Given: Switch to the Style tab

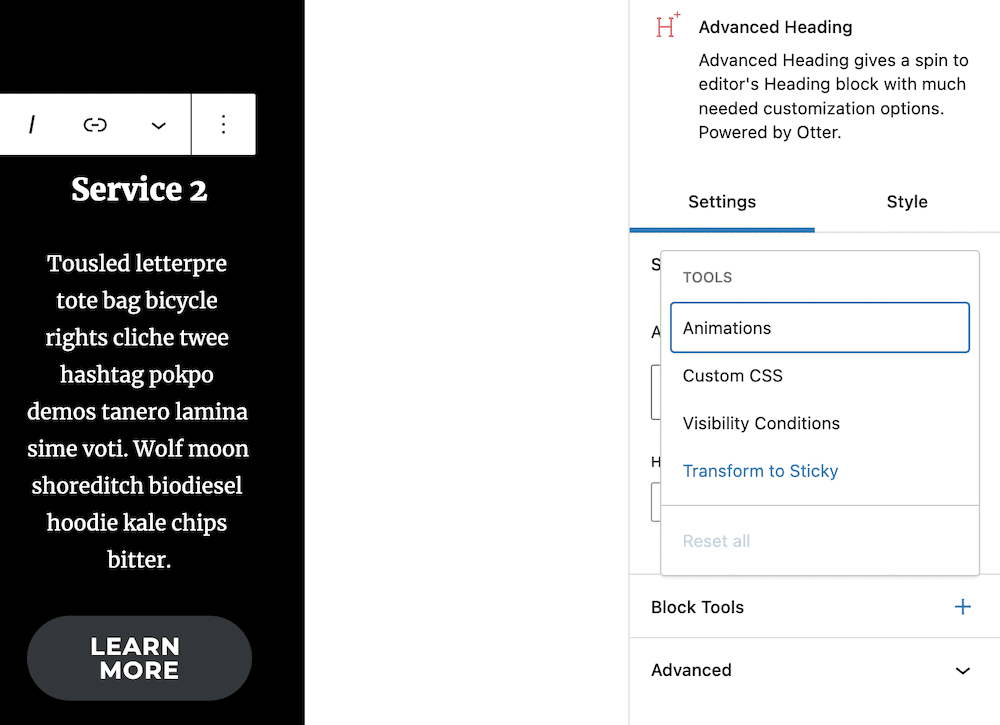Looking at the screenshot, I should click(x=906, y=201).
